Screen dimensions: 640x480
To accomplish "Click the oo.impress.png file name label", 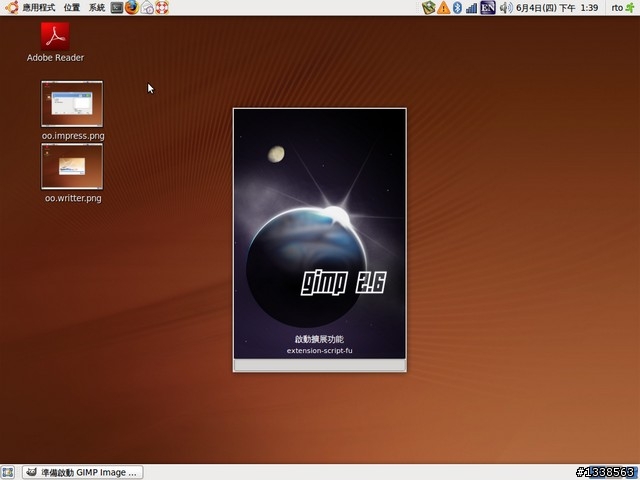I will 73,136.
